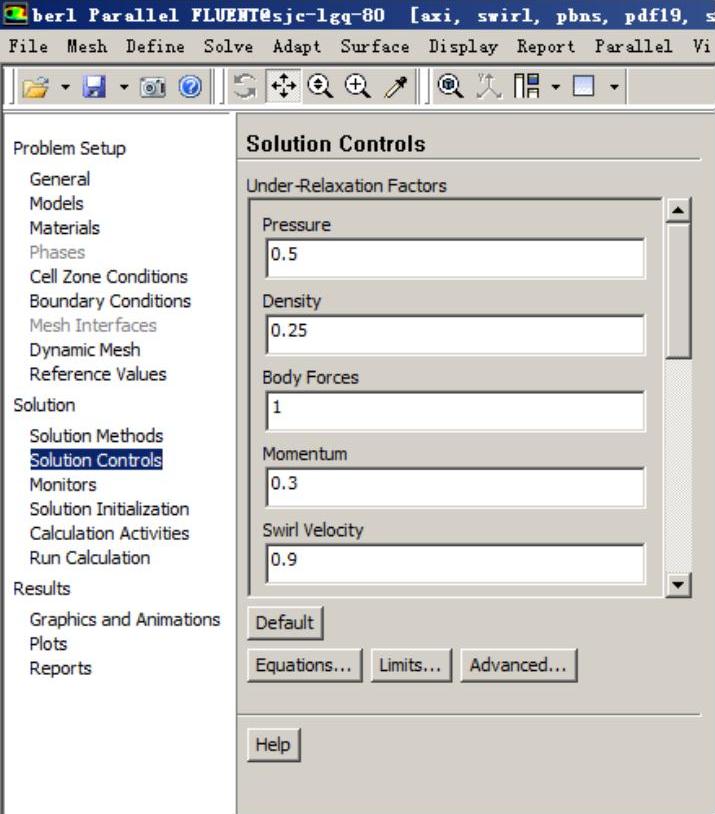Click scrollbar down arrow in Under-Relaxation list
Image resolution: width=715 pixels, height=814 pixels.
[x=679, y=586]
